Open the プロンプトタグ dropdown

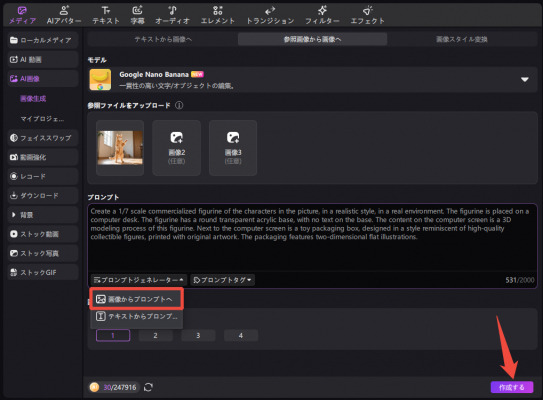[x=222, y=280]
